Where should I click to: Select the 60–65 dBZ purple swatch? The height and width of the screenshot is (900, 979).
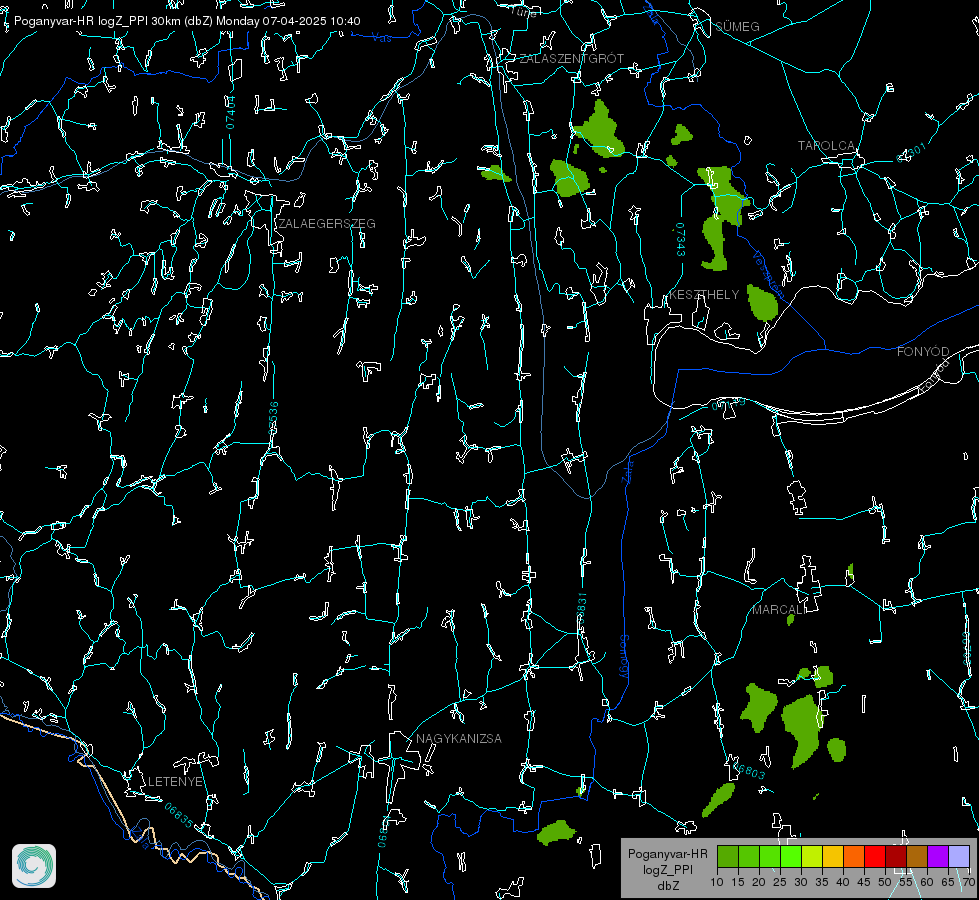click(938, 856)
